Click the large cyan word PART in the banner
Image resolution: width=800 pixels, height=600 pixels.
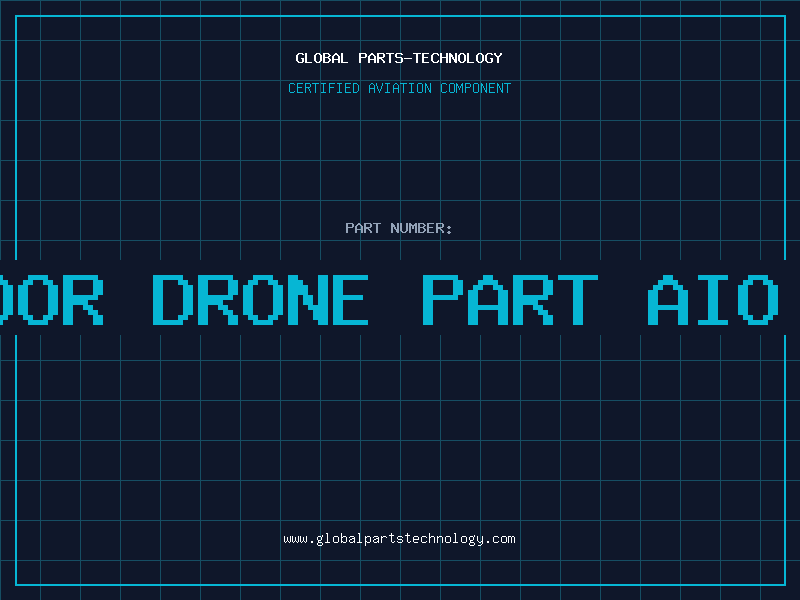pos(510,299)
